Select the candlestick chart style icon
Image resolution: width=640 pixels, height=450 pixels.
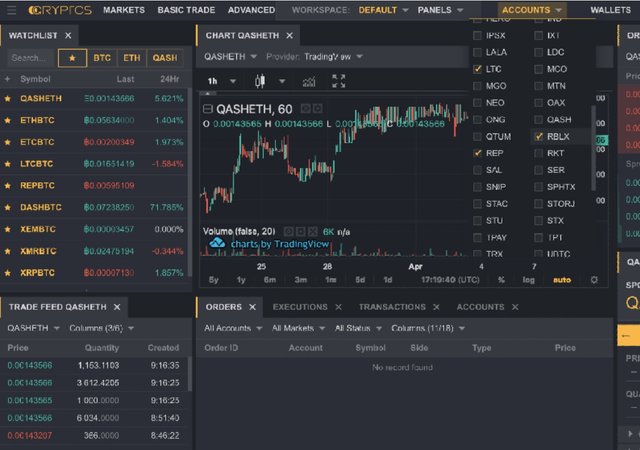point(260,81)
